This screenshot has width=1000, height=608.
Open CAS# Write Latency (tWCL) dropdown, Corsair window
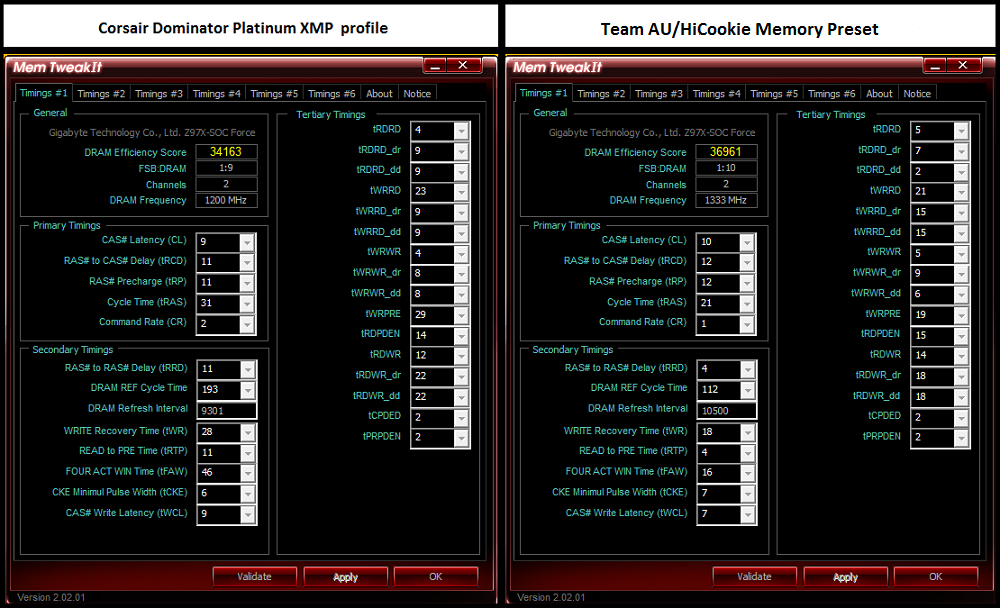(x=248, y=514)
